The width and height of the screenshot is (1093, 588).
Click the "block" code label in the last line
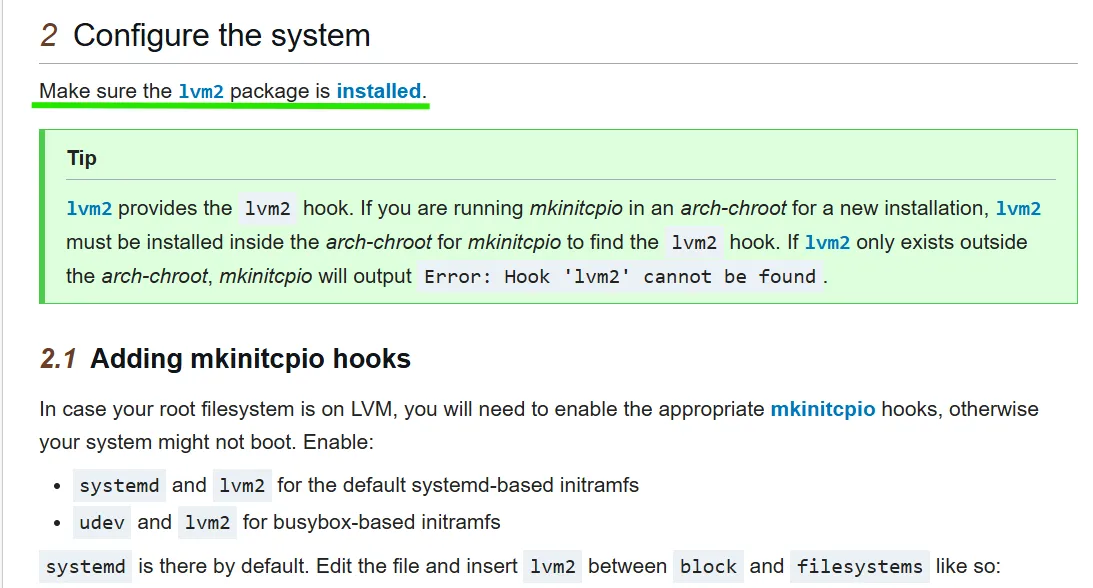(708, 566)
